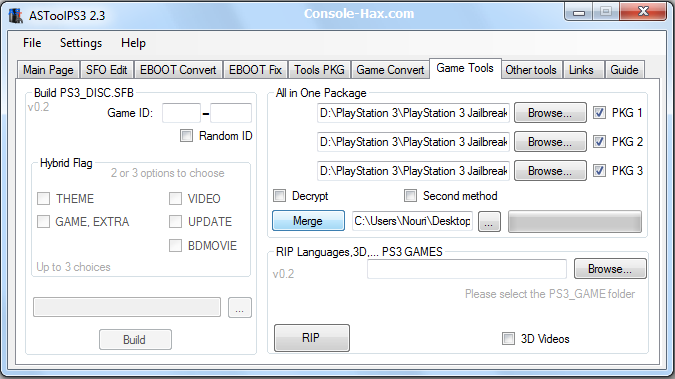Click Browse in RIP Languages section
This screenshot has height=379, width=675.
(x=610, y=269)
